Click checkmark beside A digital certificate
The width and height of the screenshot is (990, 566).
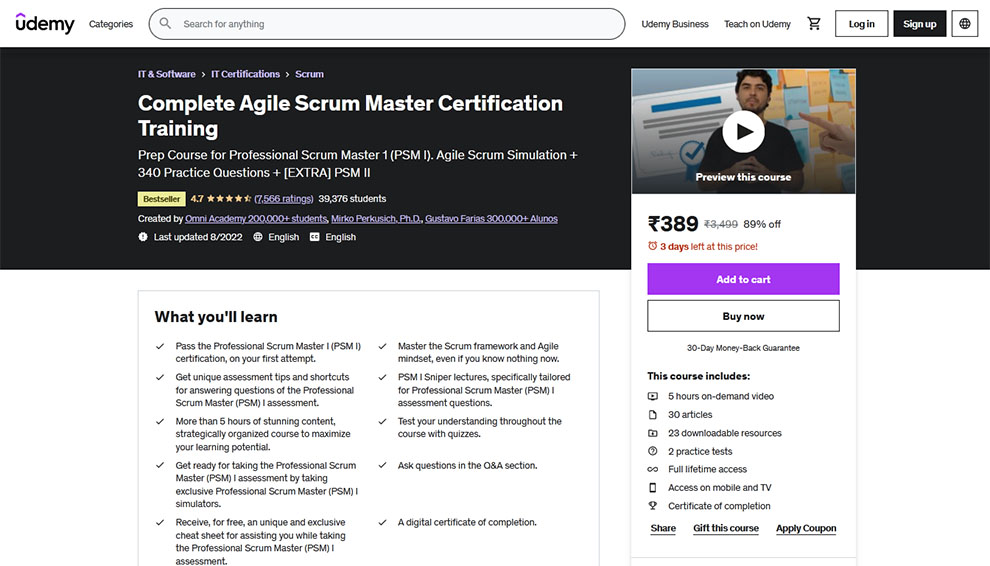coord(383,522)
